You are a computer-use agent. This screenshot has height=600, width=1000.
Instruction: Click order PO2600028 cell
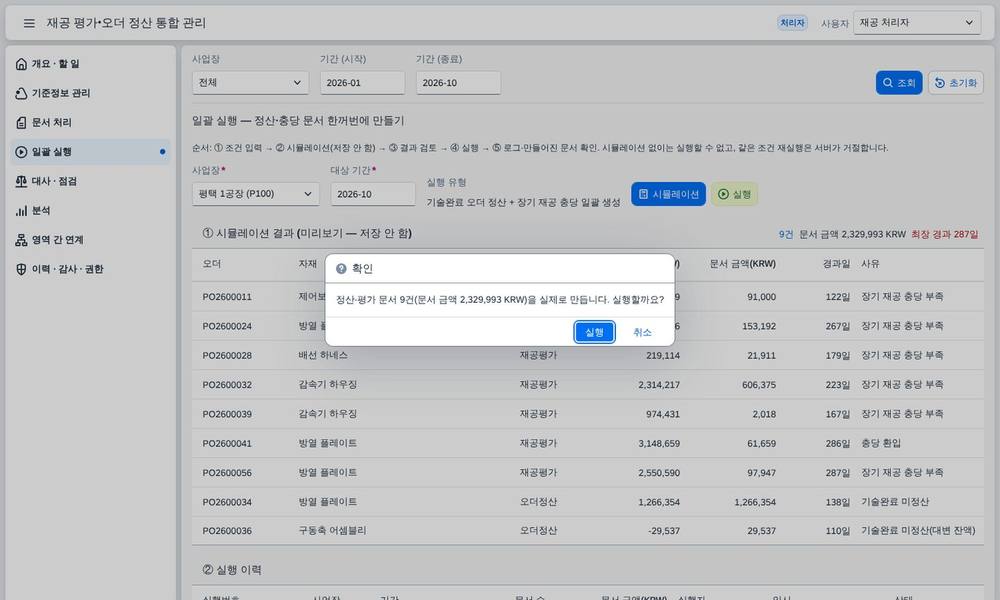point(227,356)
